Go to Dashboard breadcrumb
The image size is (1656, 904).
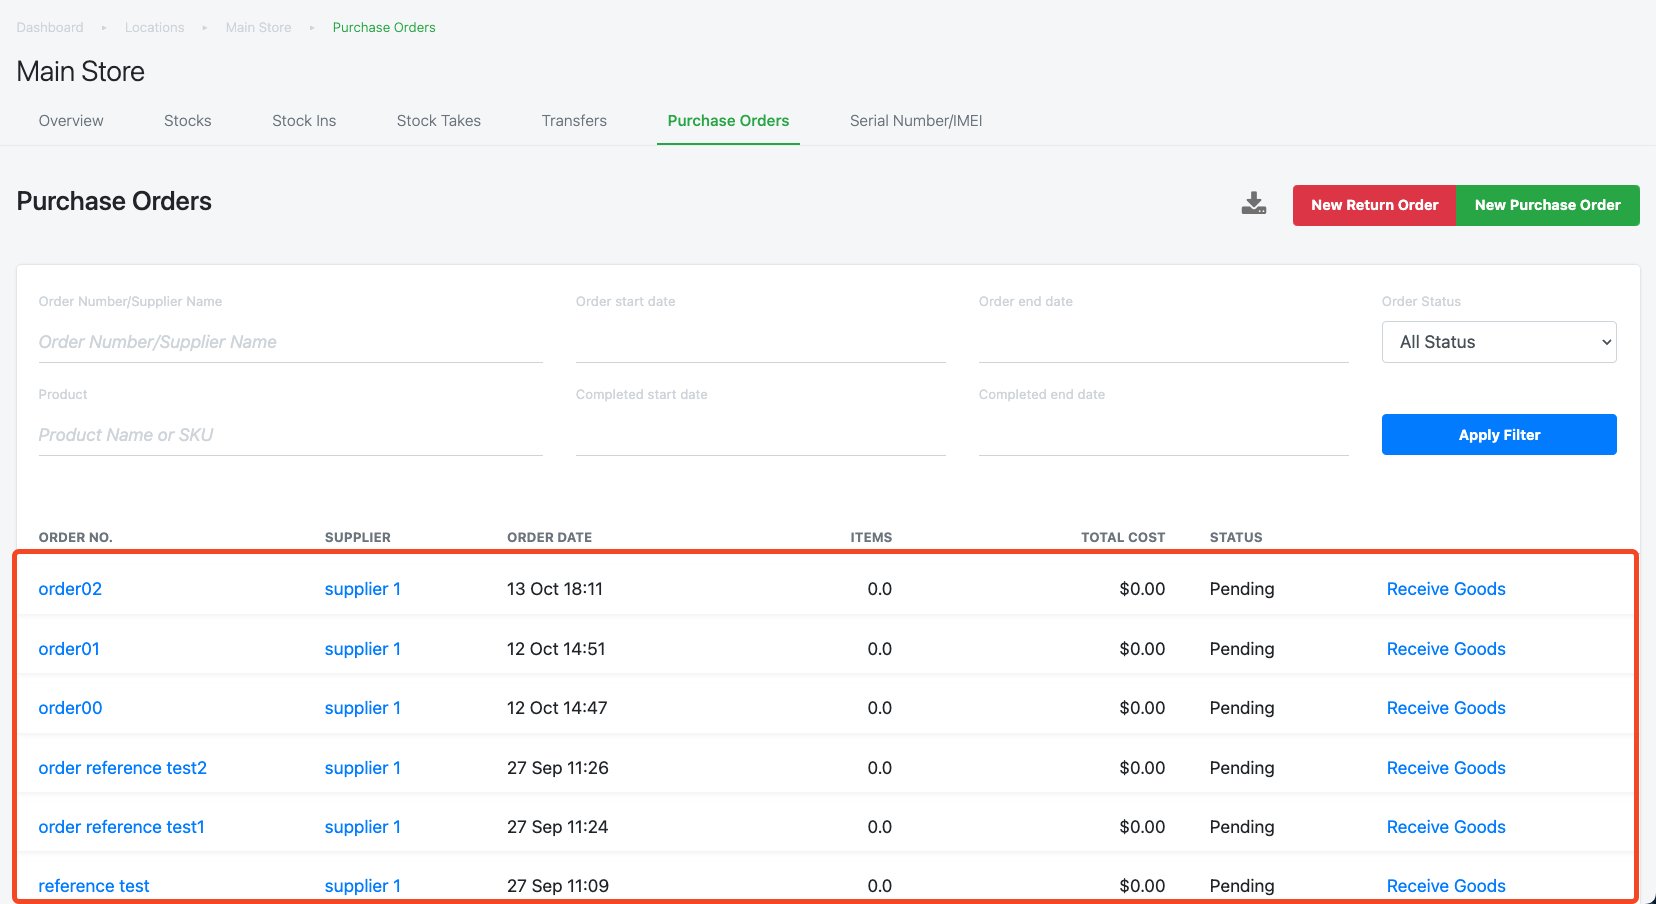point(50,27)
